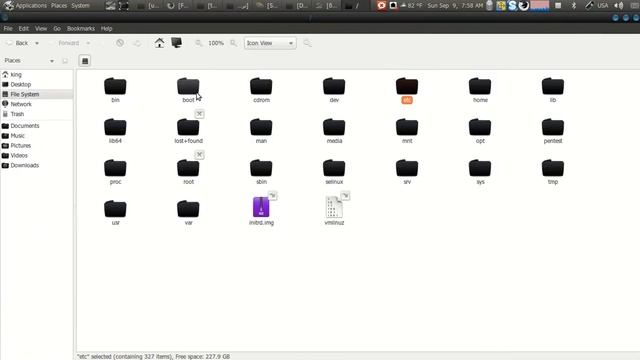Open the Icon View dropdown

tap(270, 43)
